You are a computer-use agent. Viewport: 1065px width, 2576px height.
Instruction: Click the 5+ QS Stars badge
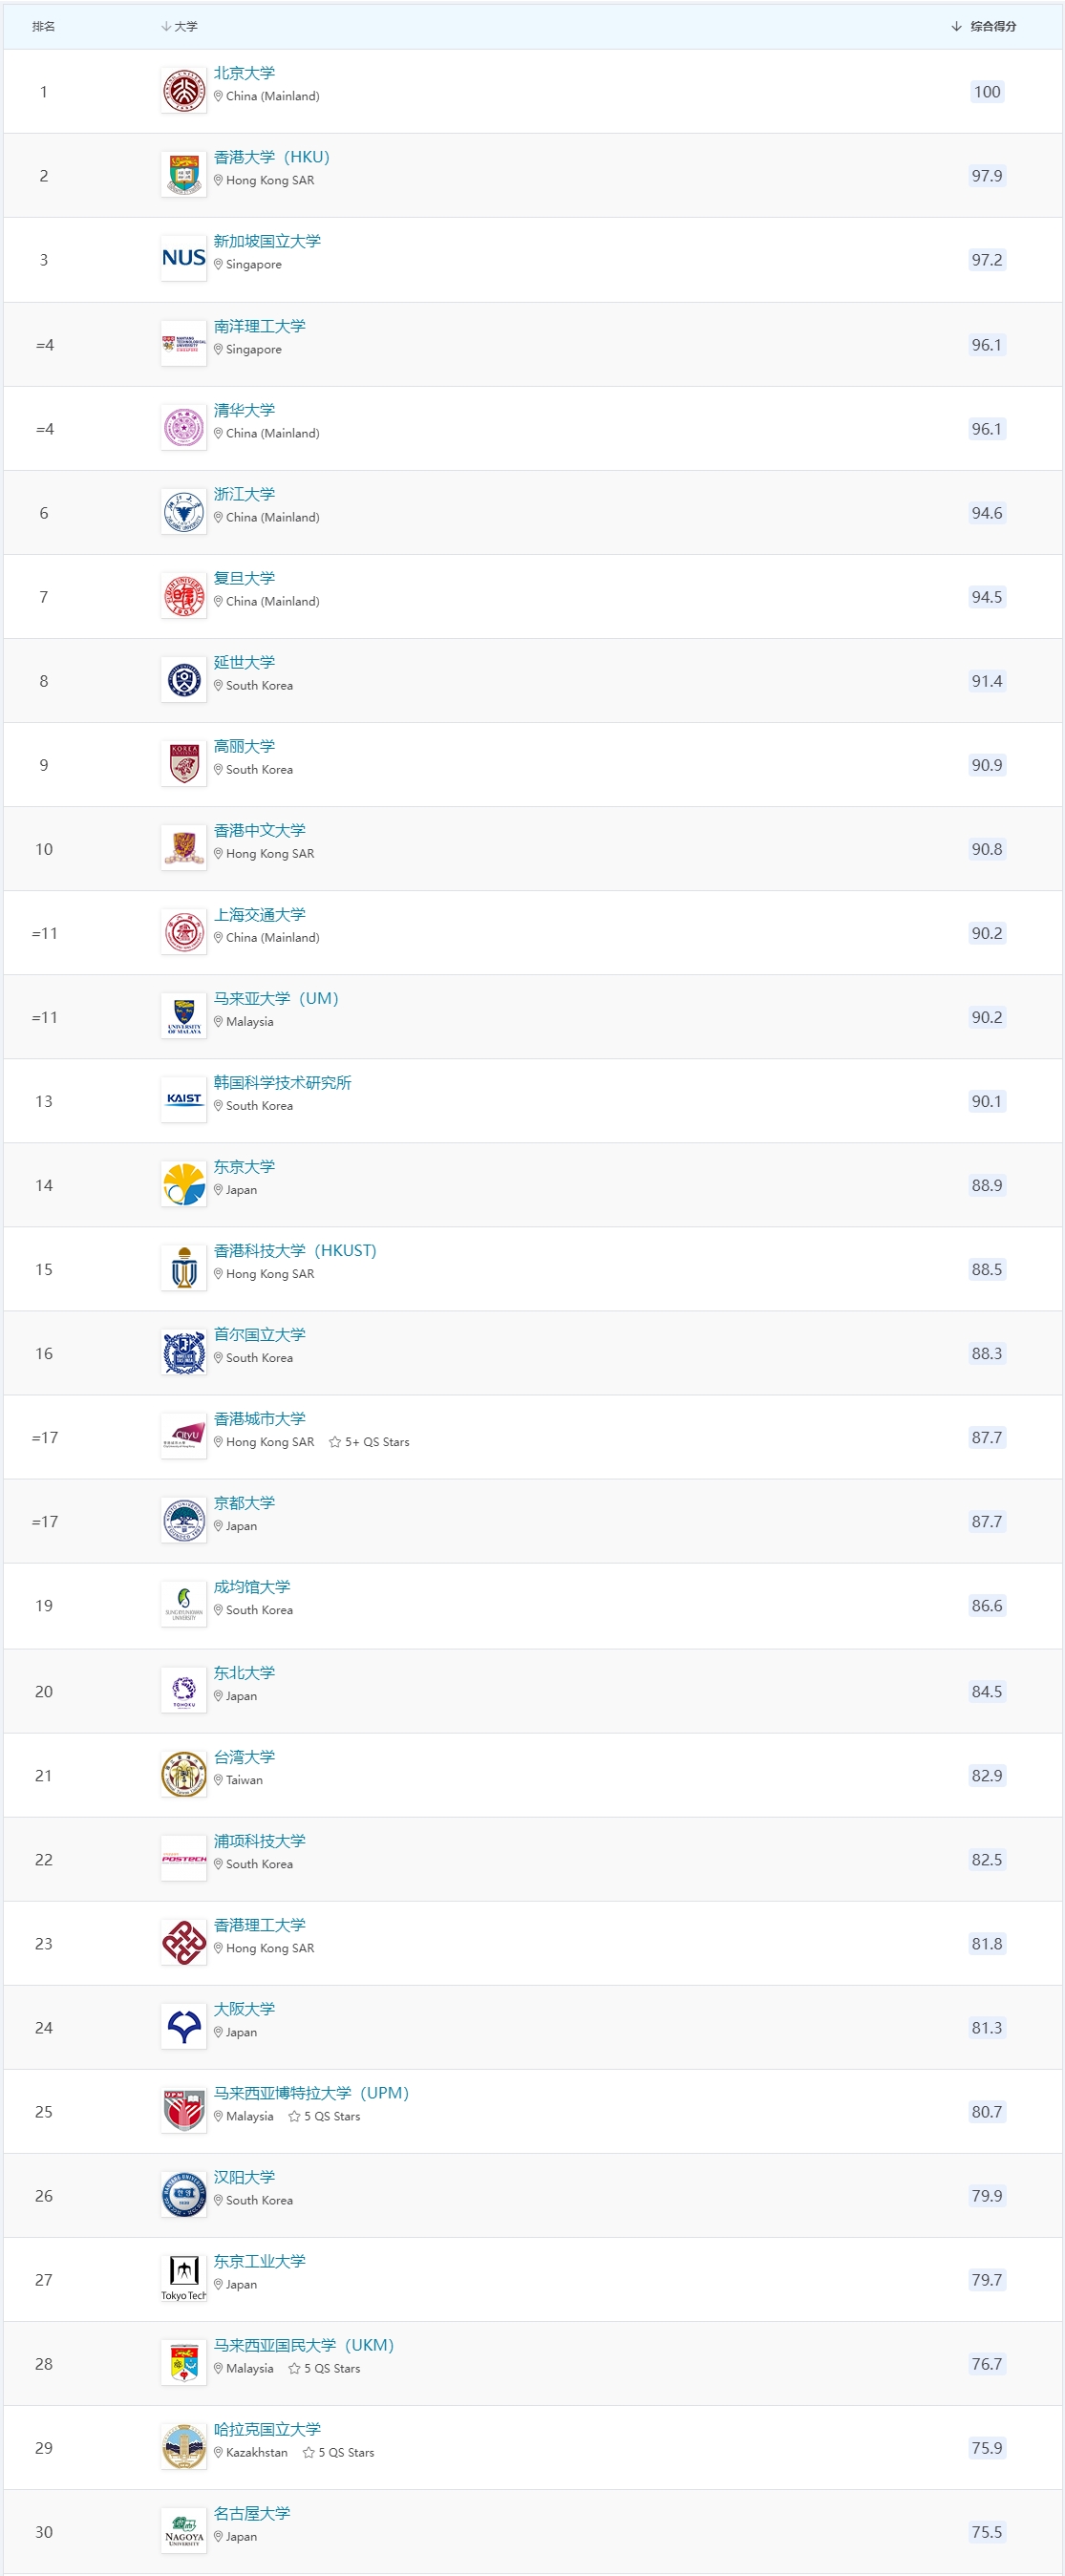(x=370, y=1442)
